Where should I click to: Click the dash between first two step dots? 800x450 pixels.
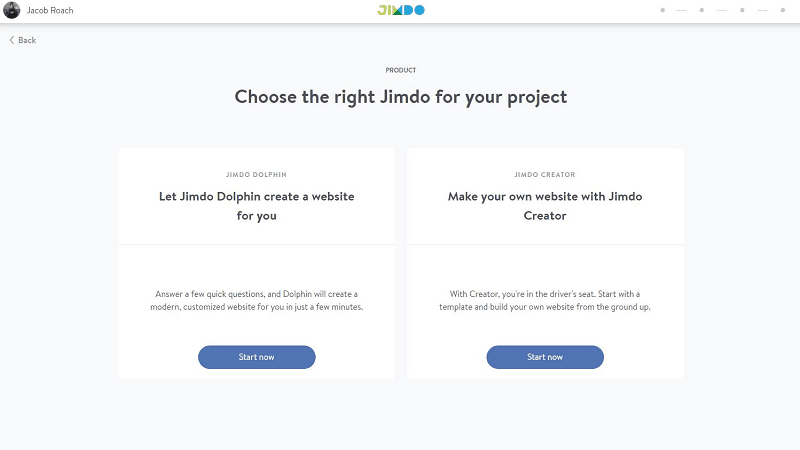pos(682,10)
